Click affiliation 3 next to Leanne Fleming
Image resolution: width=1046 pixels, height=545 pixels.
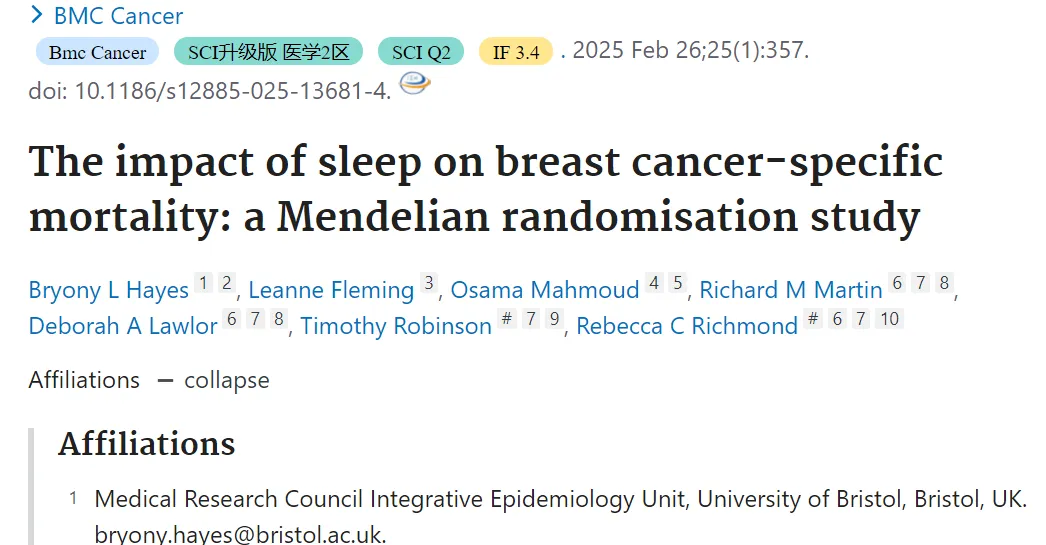(429, 283)
